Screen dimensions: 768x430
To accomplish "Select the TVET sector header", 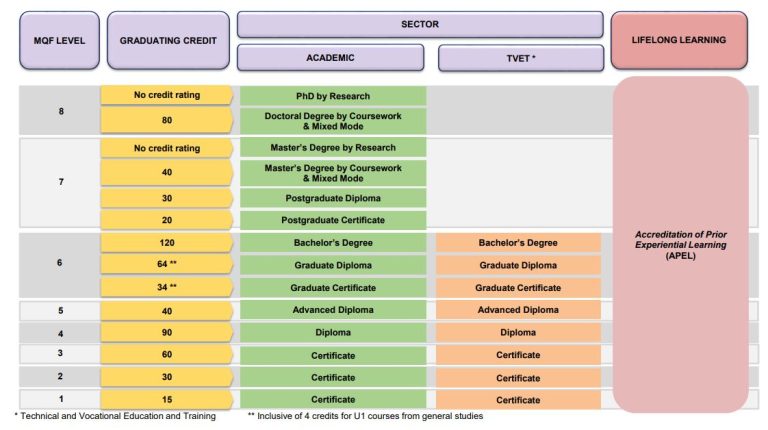I will pyautogui.click(x=519, y=58).
